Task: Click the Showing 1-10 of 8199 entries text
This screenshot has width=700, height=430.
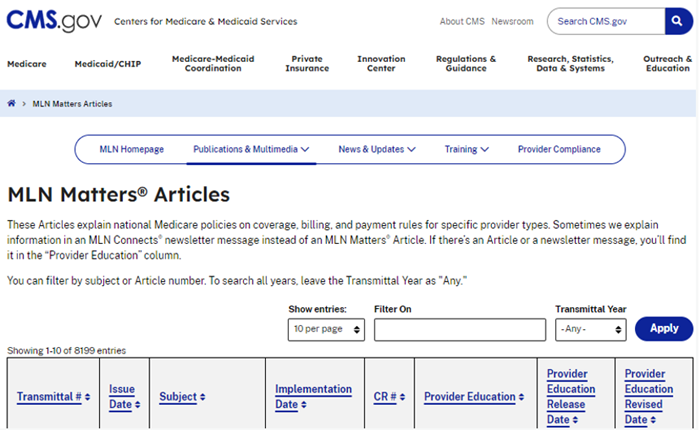Action: point(67,351)
